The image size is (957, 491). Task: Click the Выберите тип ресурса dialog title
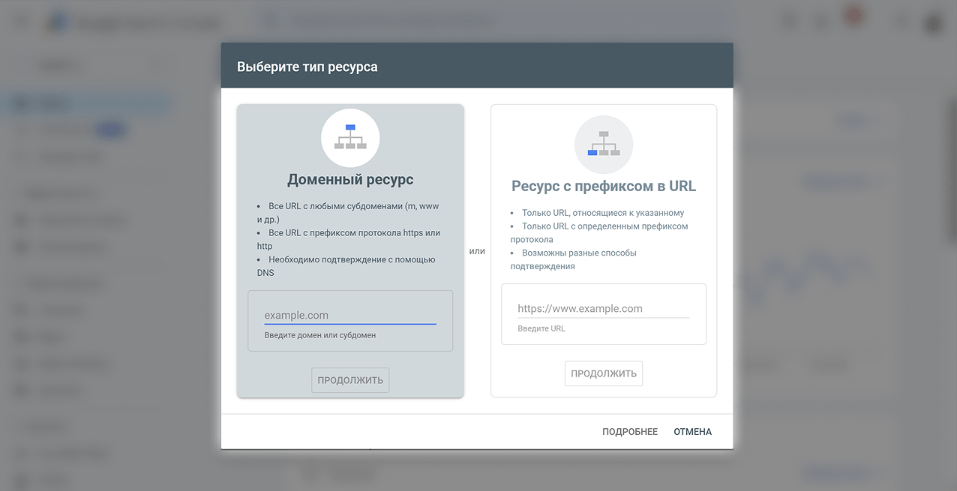pyautogui.click(x=307, y=67)
